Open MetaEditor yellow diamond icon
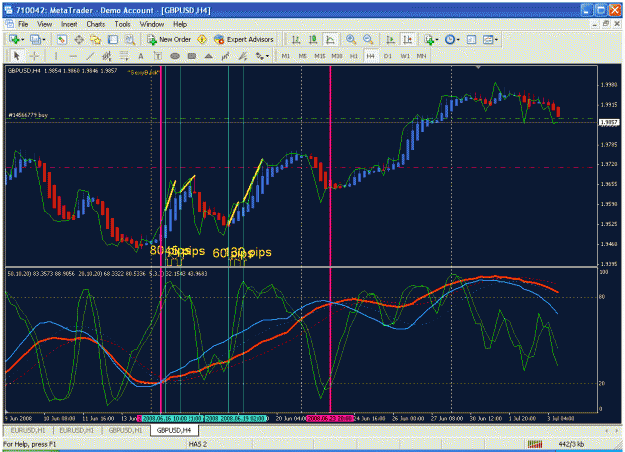This screenshot has height=452, width=625. click(x=202, y=39)
